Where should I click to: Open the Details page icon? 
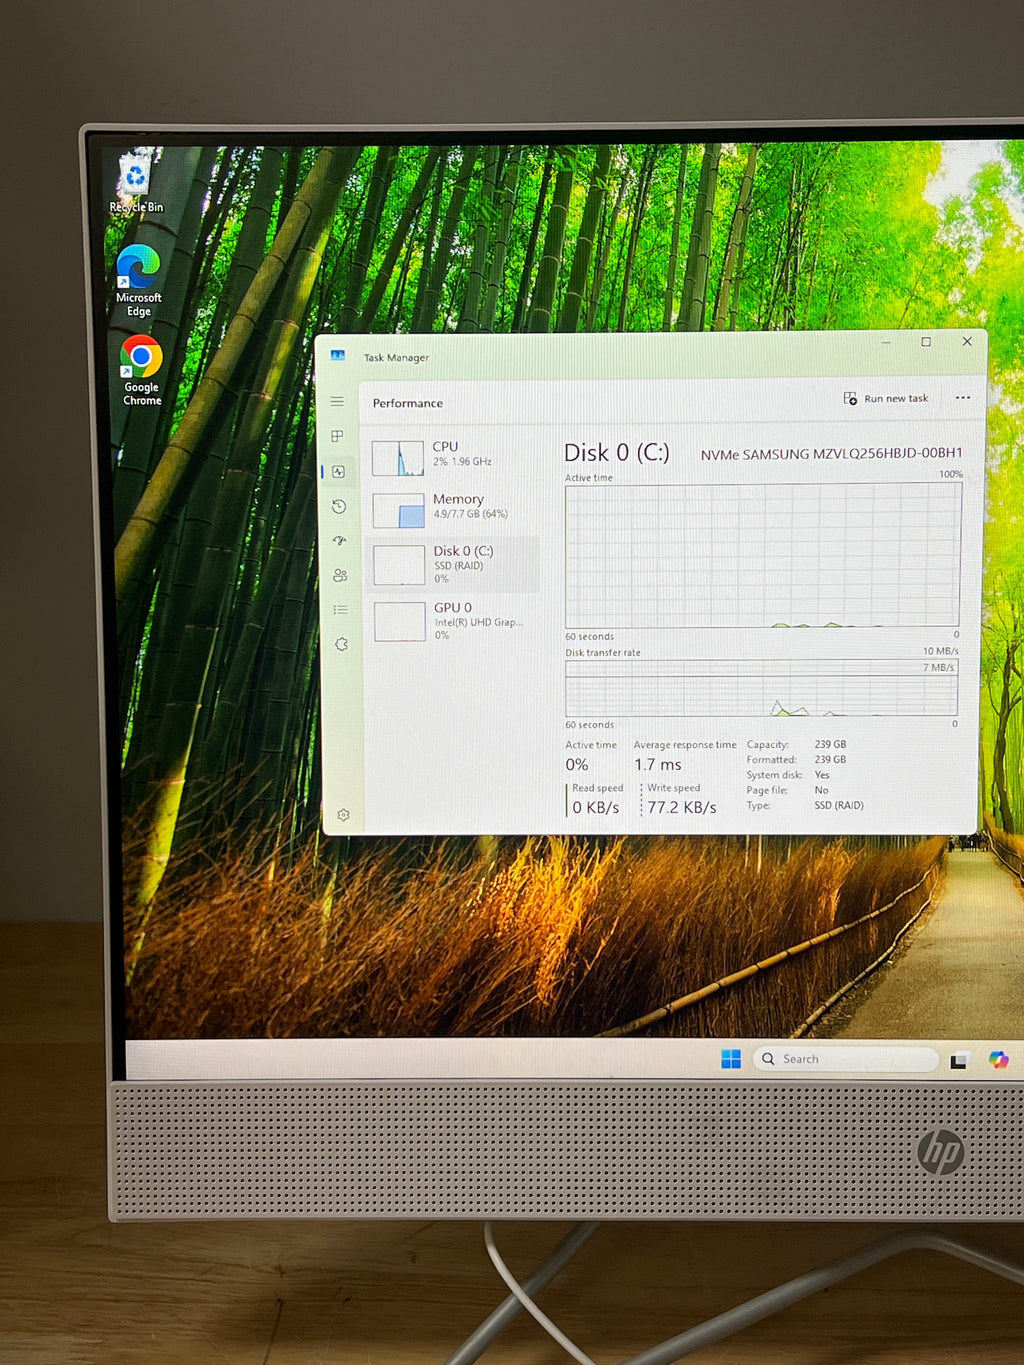pyautogui.click(x=341, y=609)
